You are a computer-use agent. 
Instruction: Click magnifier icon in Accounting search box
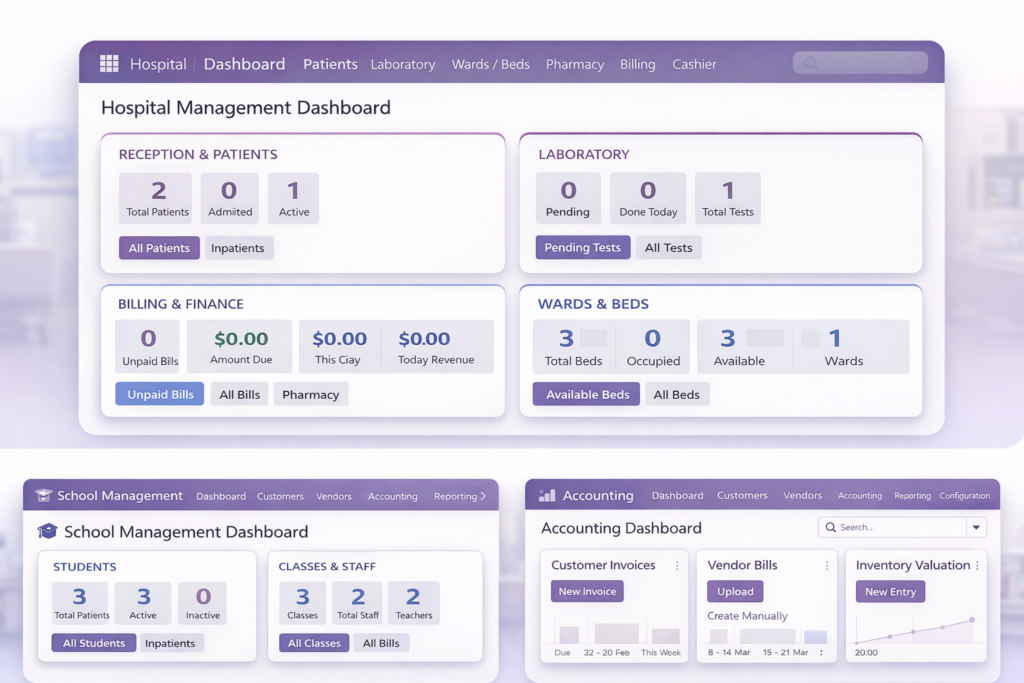click(830, 527)
